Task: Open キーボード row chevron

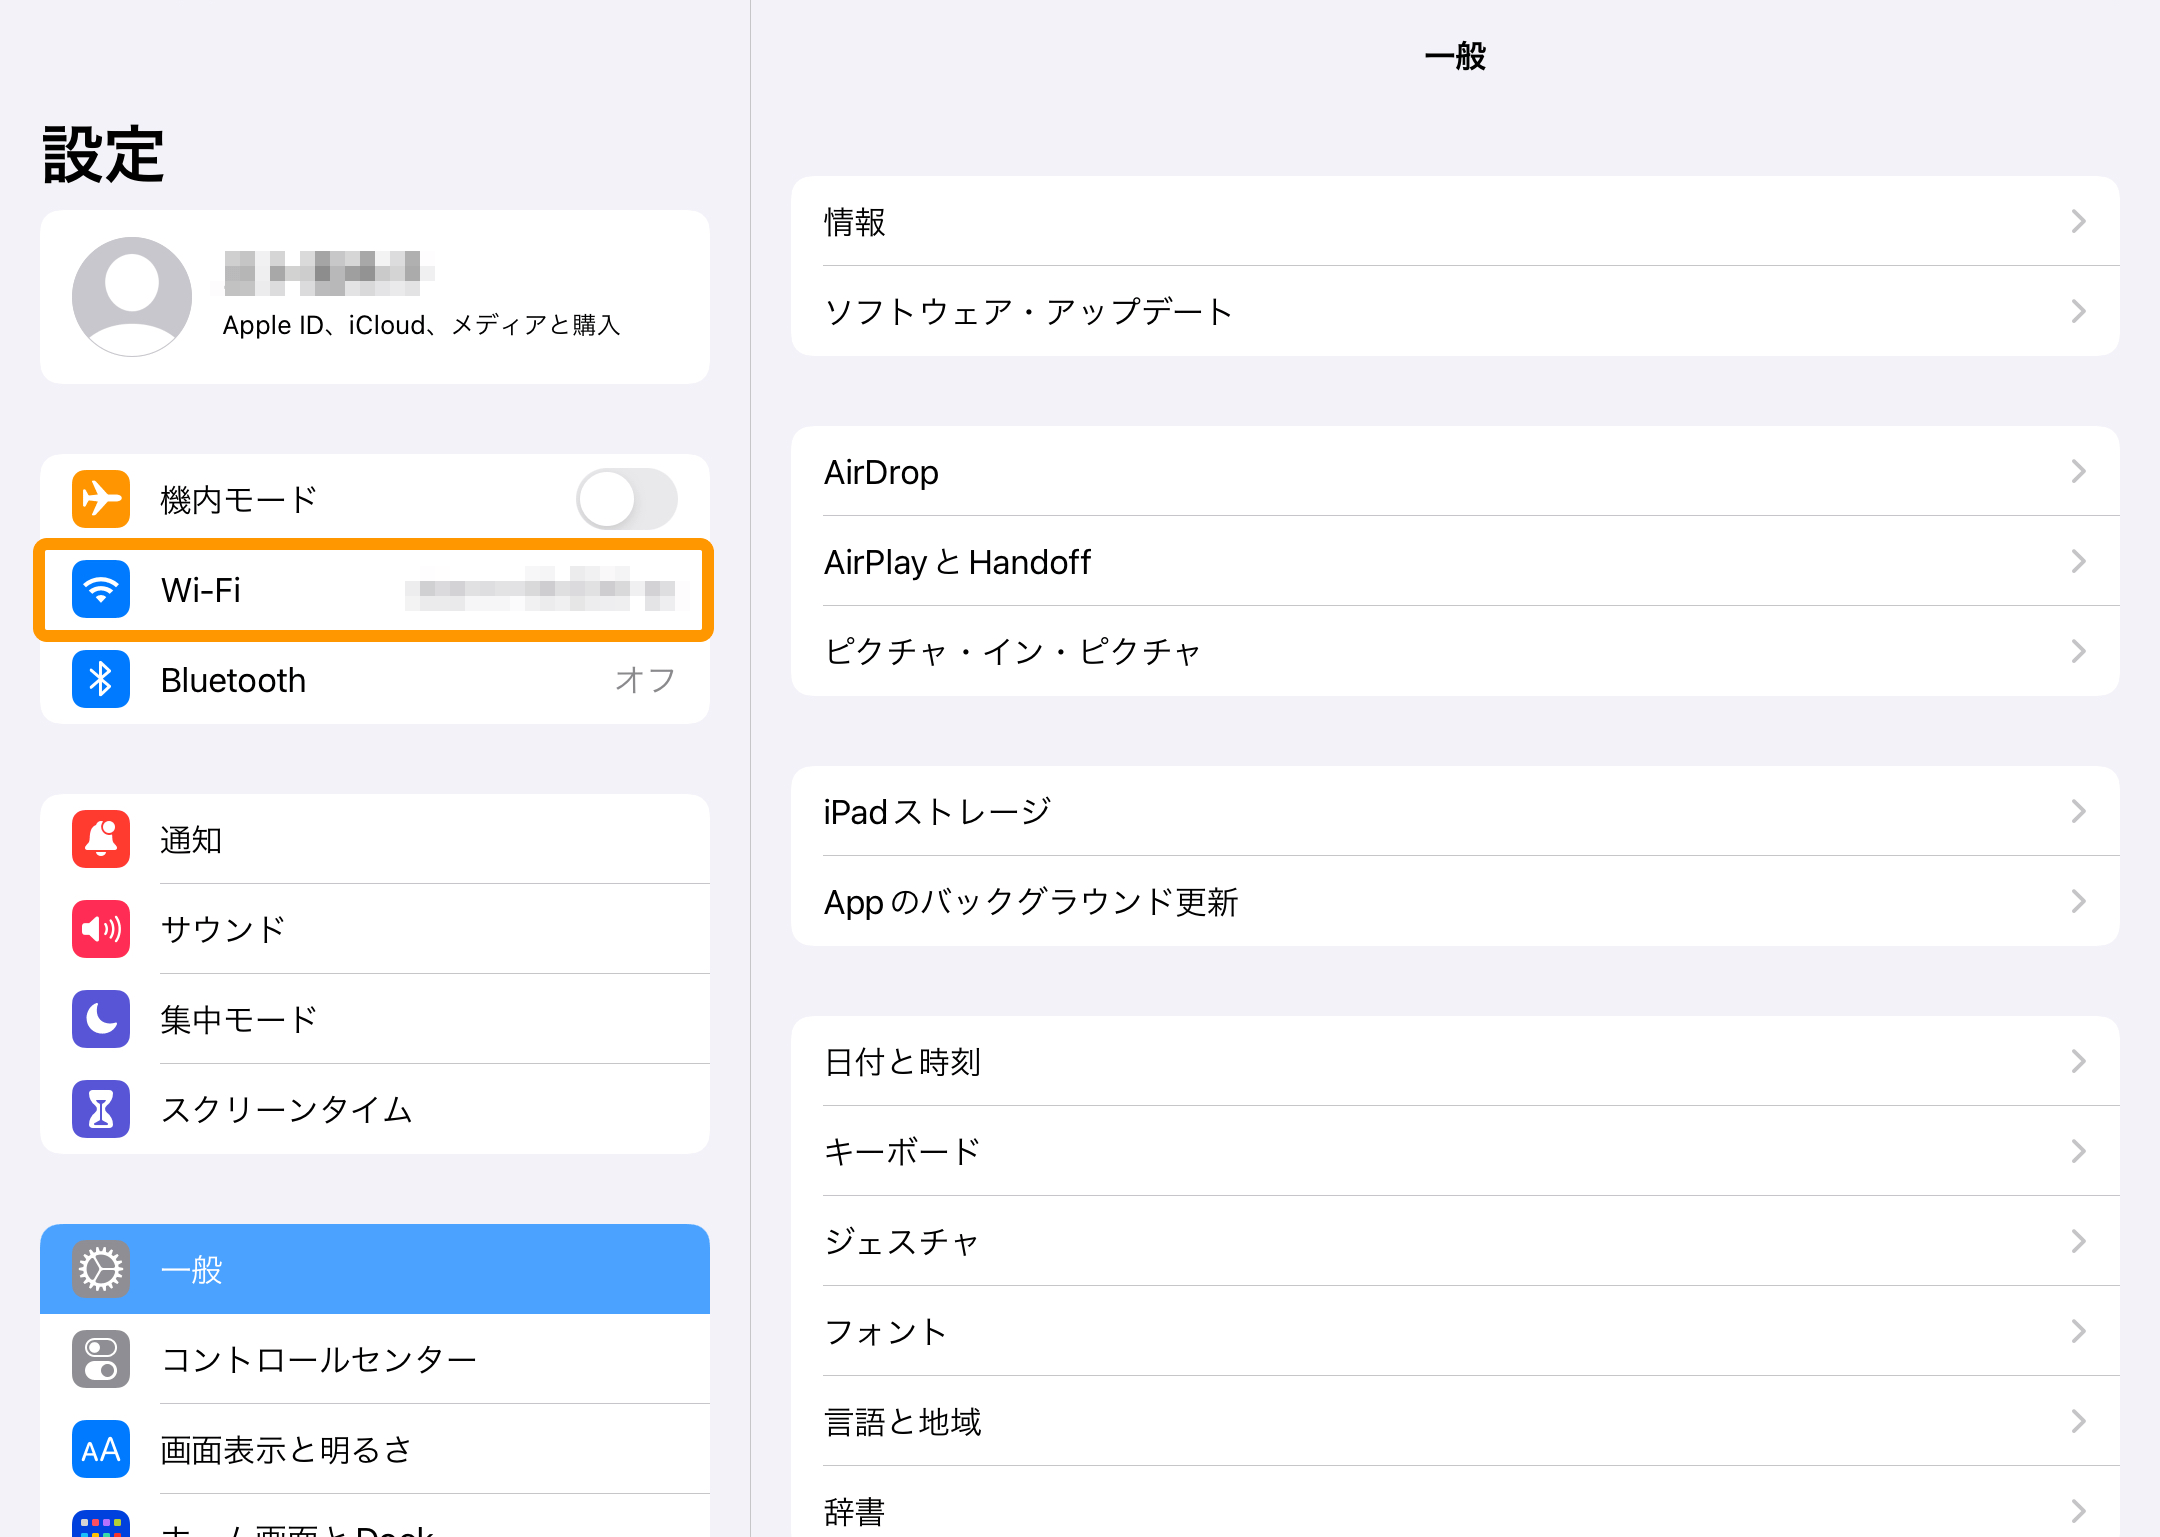Action: click(x=2079, y=1151)
